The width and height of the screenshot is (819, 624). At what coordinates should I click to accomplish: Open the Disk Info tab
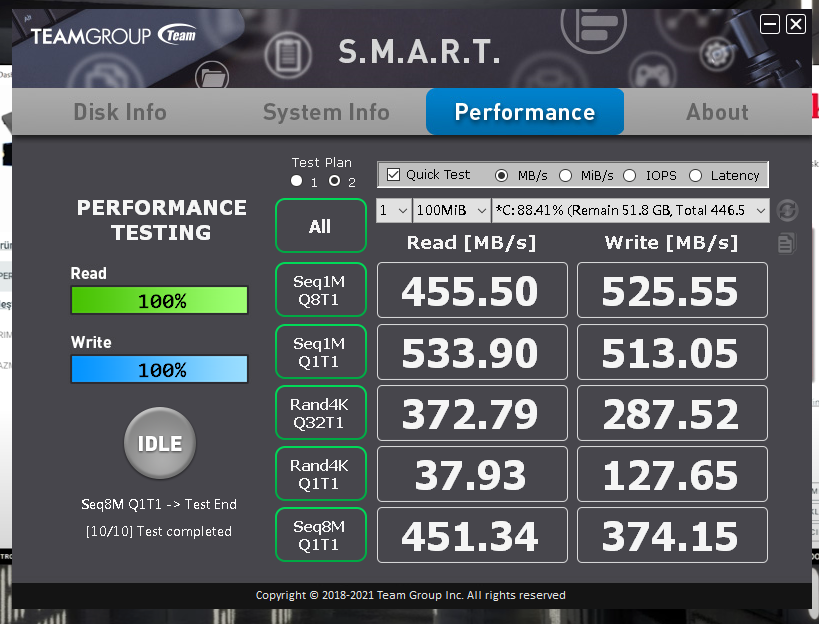tap(120, 112)
